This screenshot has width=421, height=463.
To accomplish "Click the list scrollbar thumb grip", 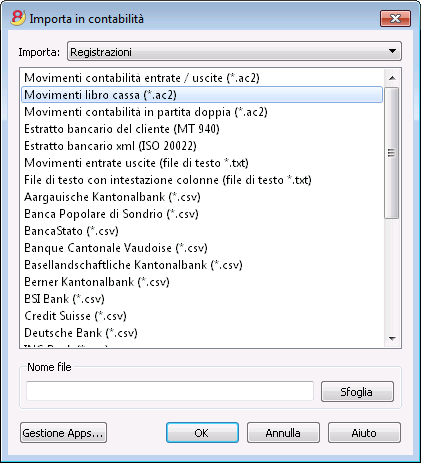I will (x=392, y=153).
